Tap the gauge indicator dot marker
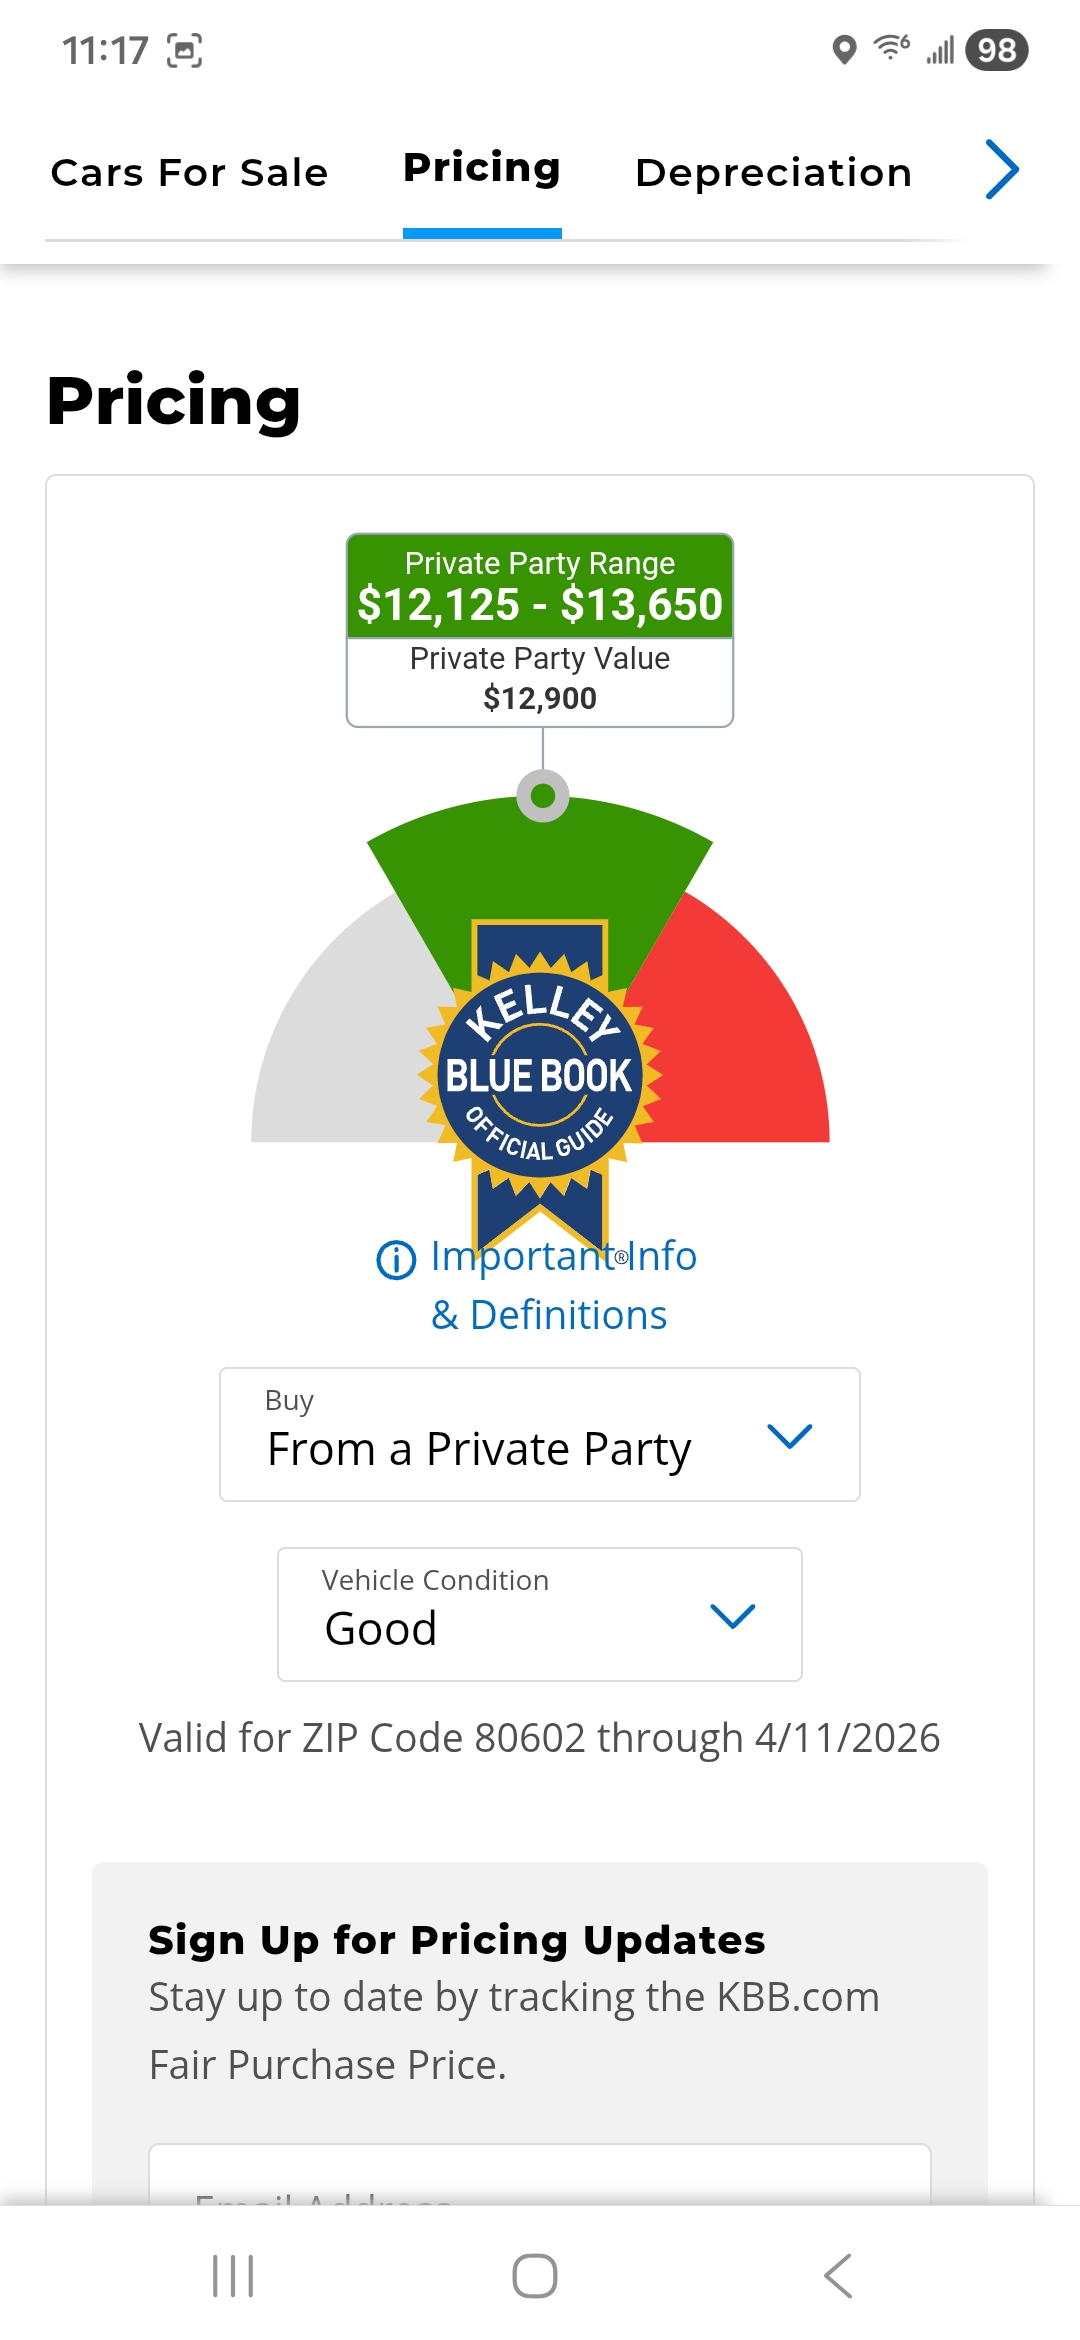Screen dimensions: 1080x2340 click(543, 796)
